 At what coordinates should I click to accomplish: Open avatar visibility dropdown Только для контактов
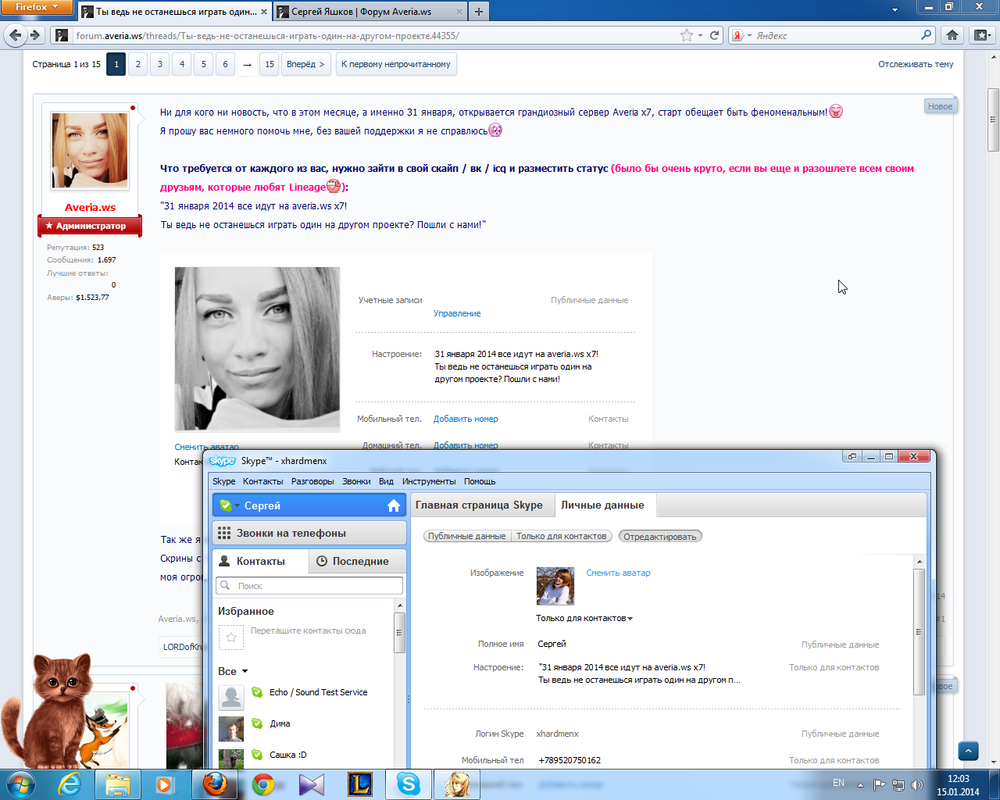(584, 618)
